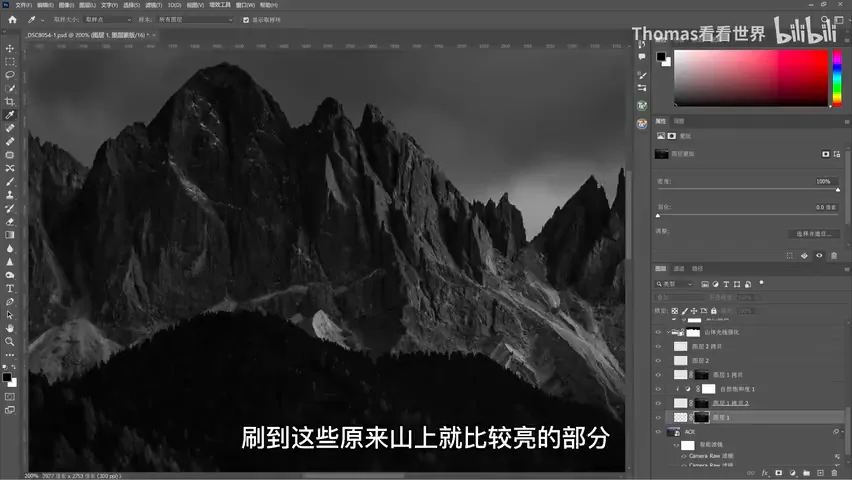This screenshot has width=852, height=480.
Task: Select the Rectangular Marquee tool
Action: (10, 61)
